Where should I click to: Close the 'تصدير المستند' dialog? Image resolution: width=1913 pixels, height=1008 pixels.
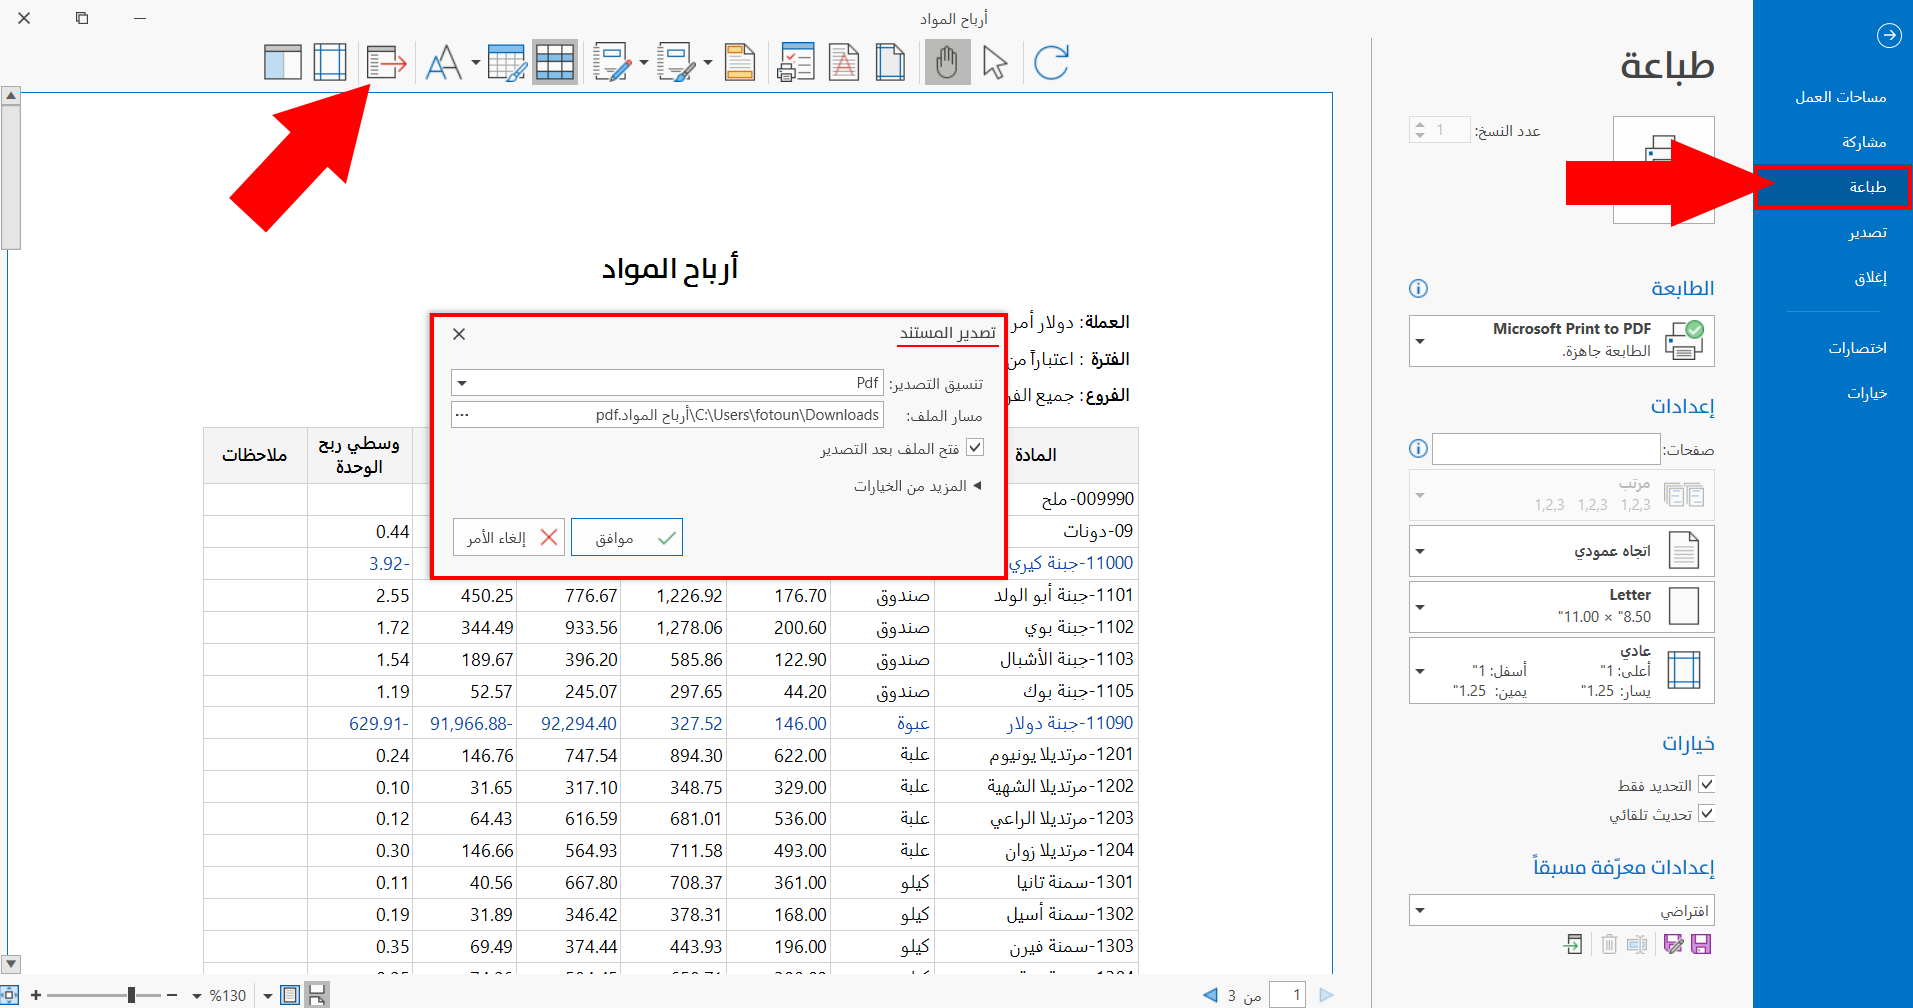459,334
